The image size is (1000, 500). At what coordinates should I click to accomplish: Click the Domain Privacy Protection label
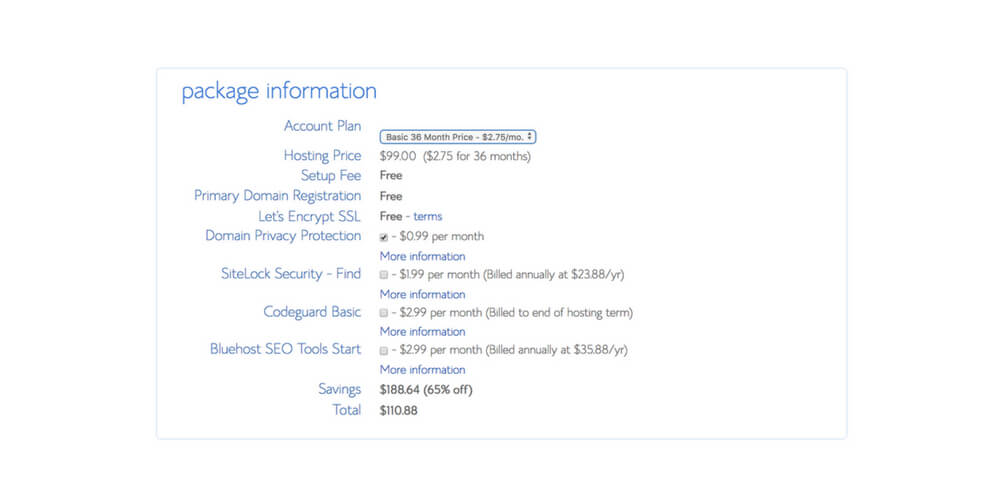coord(283,235)
